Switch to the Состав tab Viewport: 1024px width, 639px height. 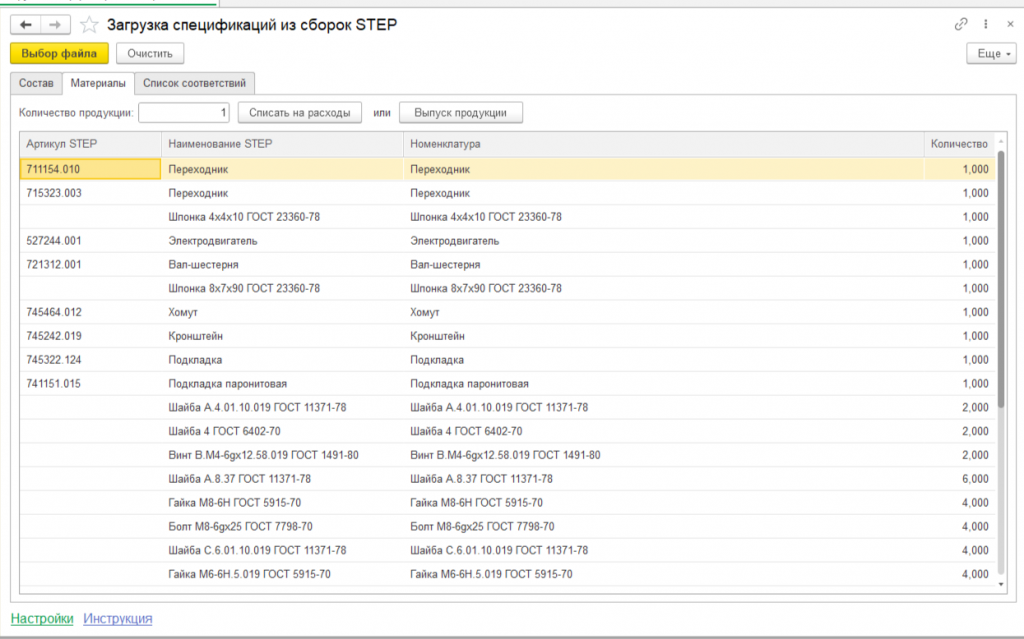[x=36, y=83]
